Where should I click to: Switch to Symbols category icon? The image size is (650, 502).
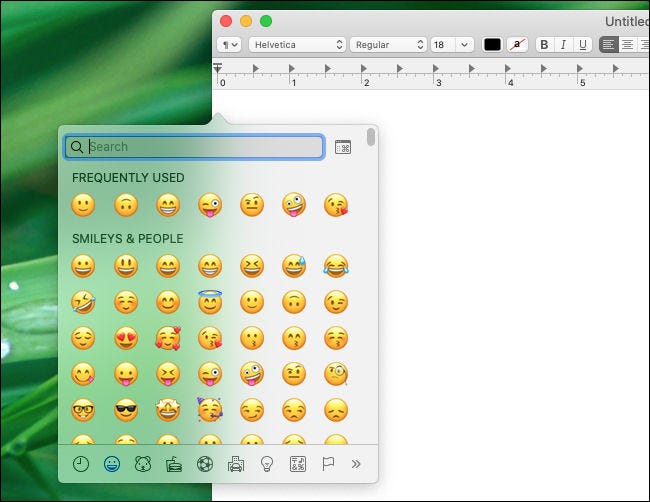coord(298,464)
